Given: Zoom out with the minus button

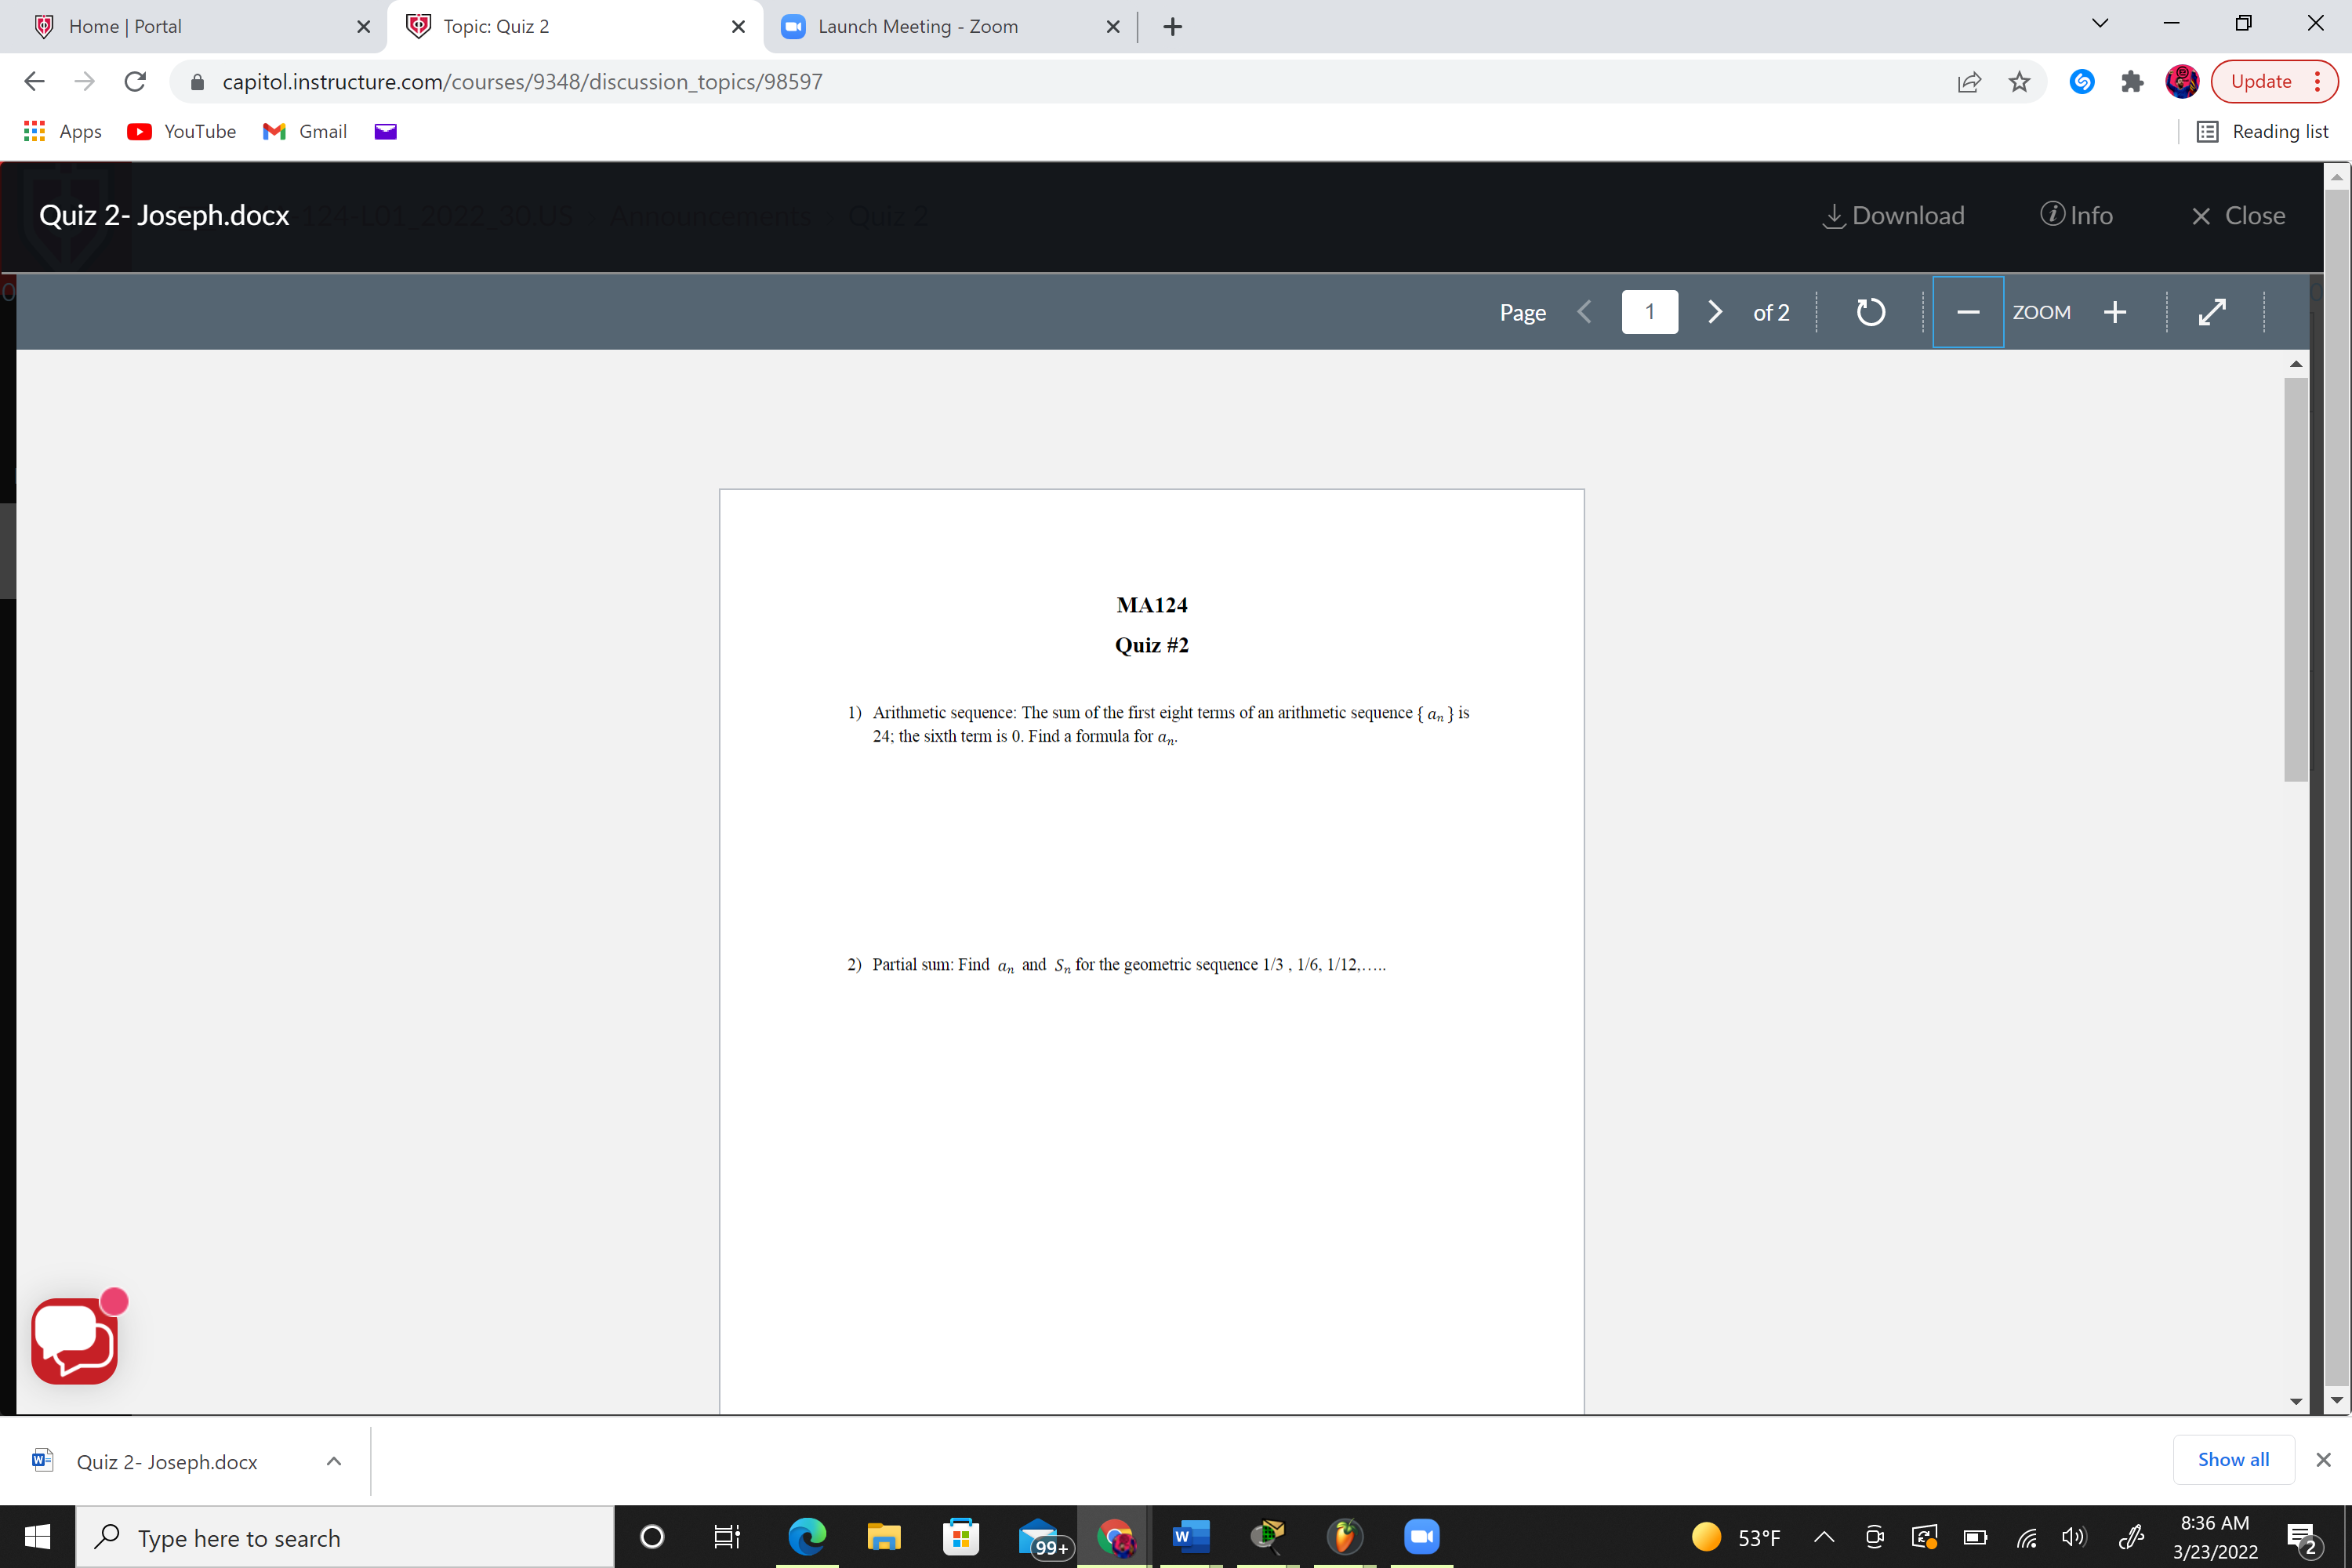Looking at the screenshot, I should (1967, 312).
